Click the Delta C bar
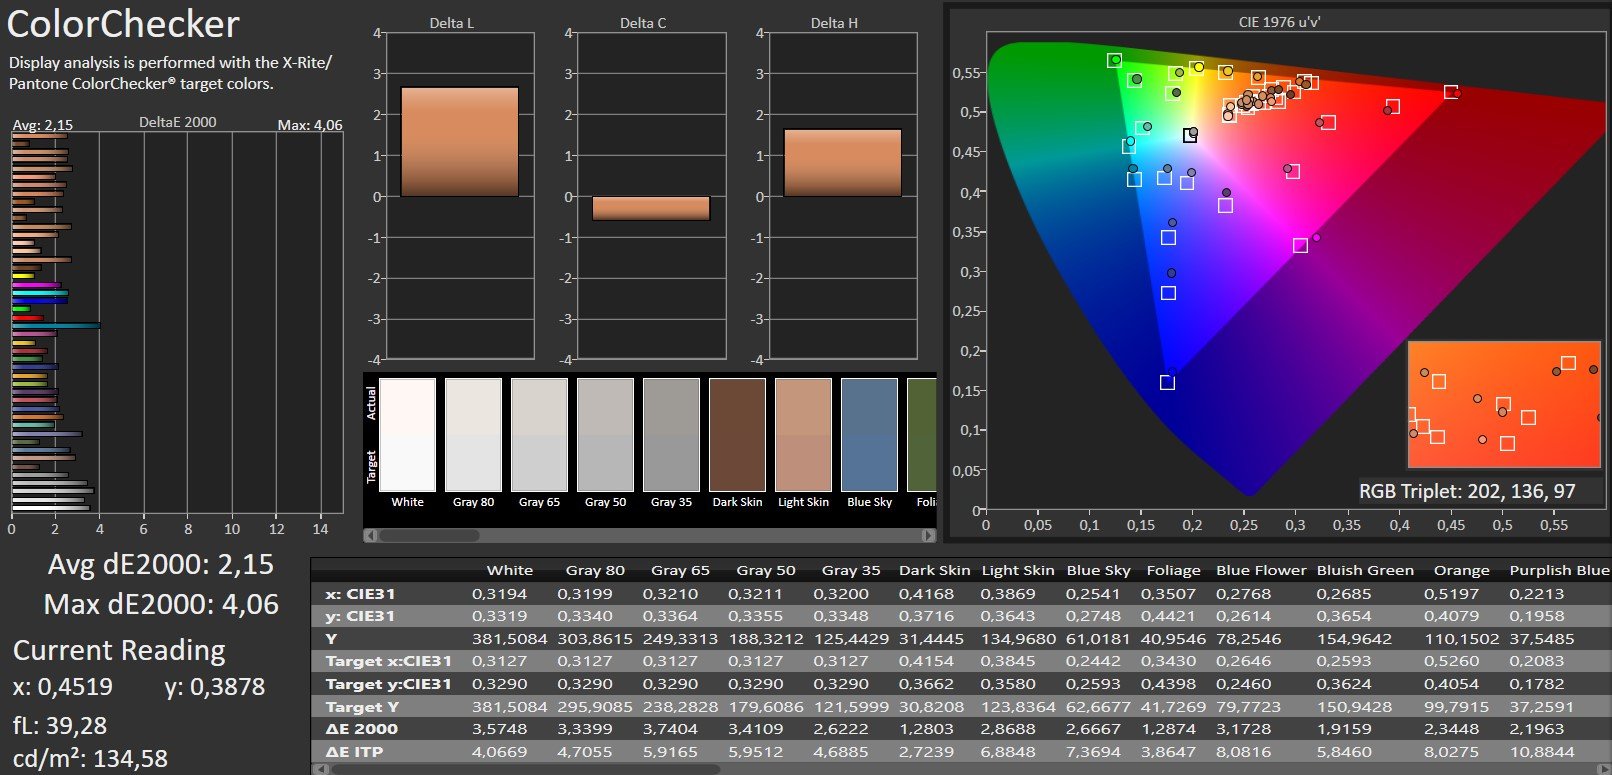This screenshot has width=1612, height=775. 650,208
